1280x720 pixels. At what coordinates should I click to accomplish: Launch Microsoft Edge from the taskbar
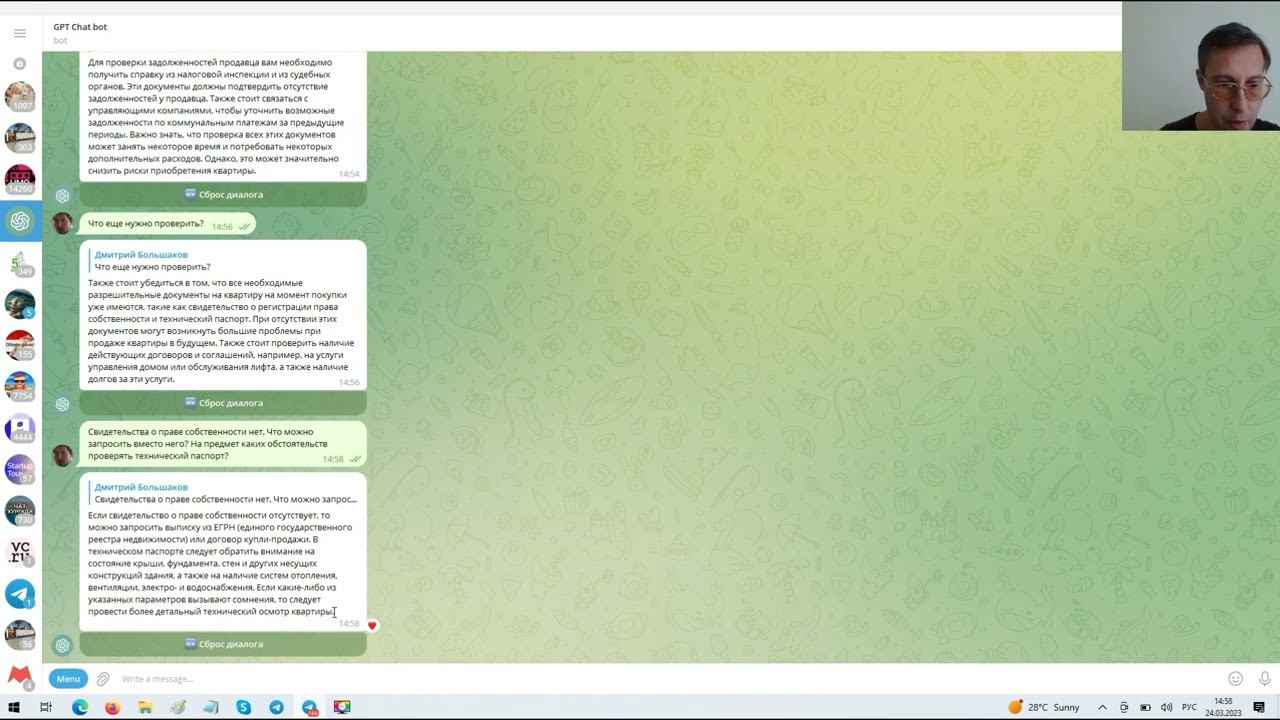[79, 707]
